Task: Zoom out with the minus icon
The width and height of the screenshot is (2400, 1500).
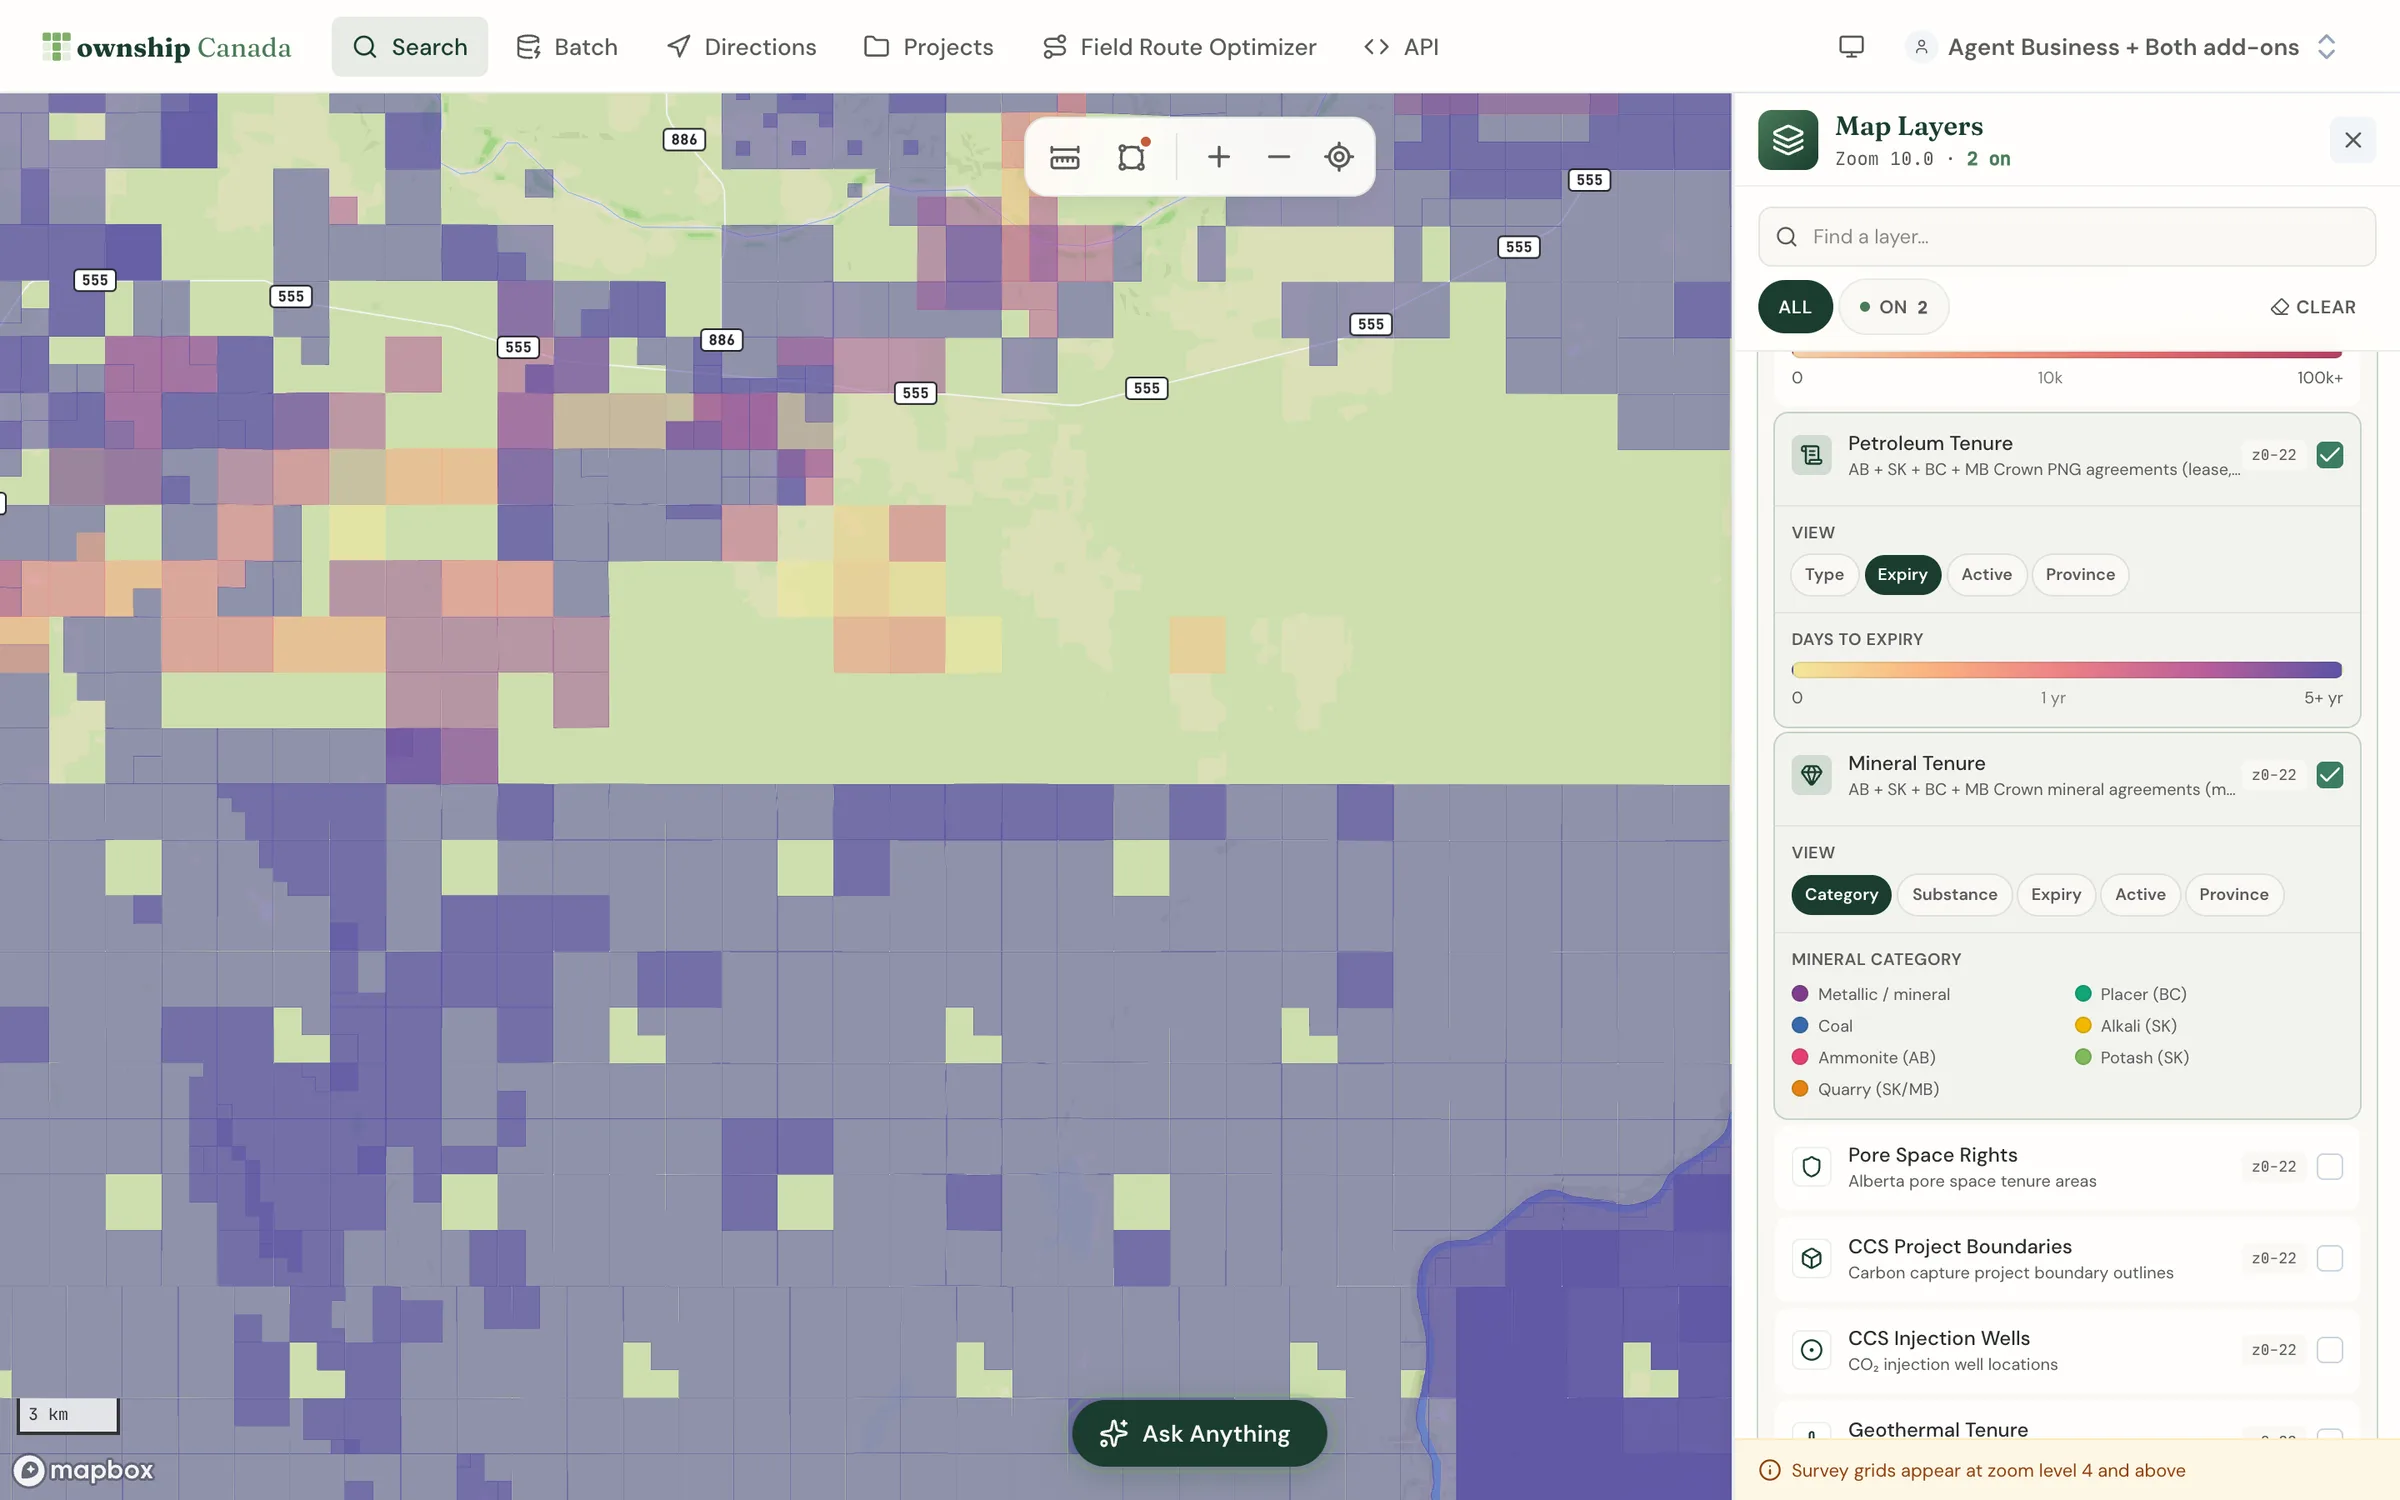Action: click(1278, 157)
